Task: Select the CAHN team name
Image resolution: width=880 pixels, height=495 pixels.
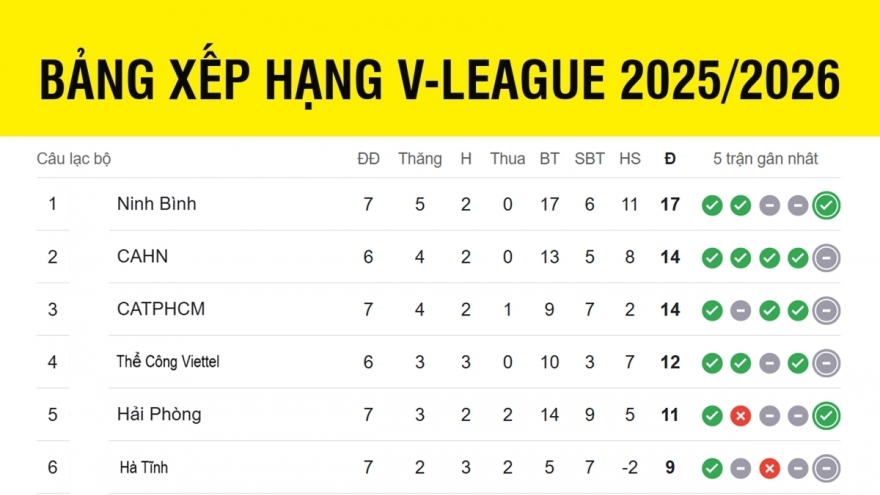Action: click(143, 257)
